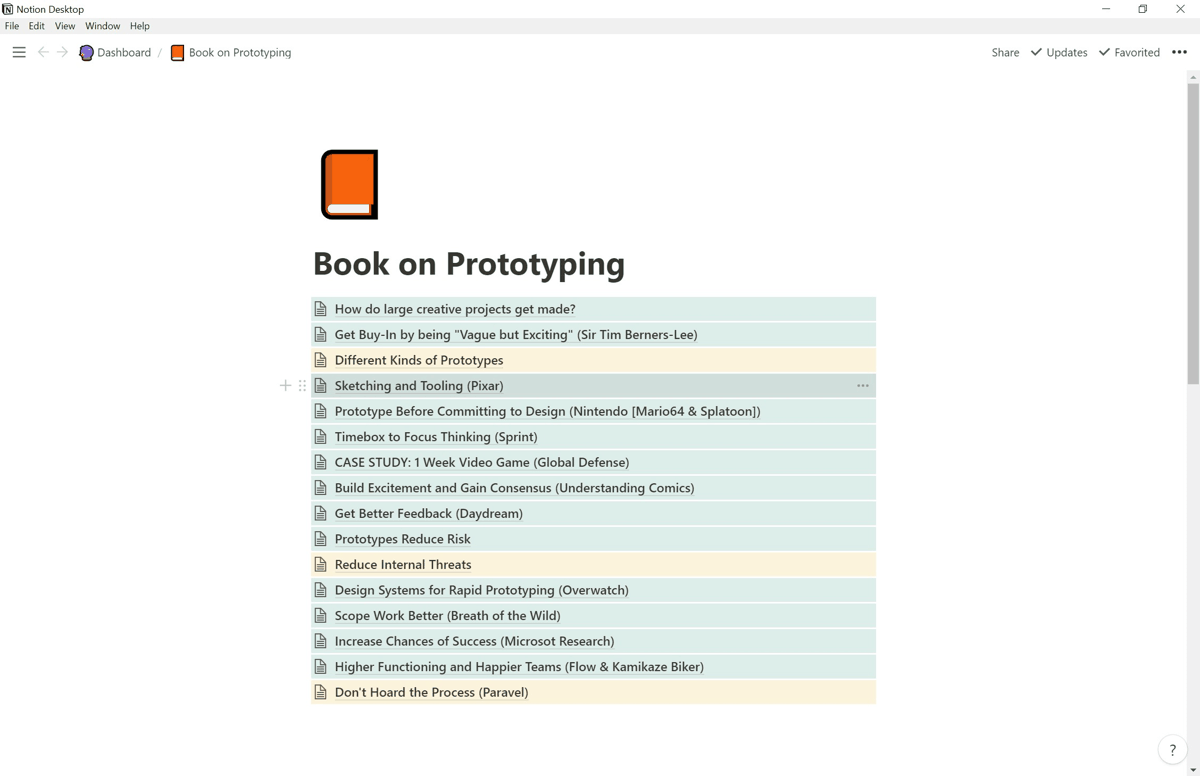Maximize or restore the Notion window
Viewport: 1200px width, 776px height.
pos(1143,9)
